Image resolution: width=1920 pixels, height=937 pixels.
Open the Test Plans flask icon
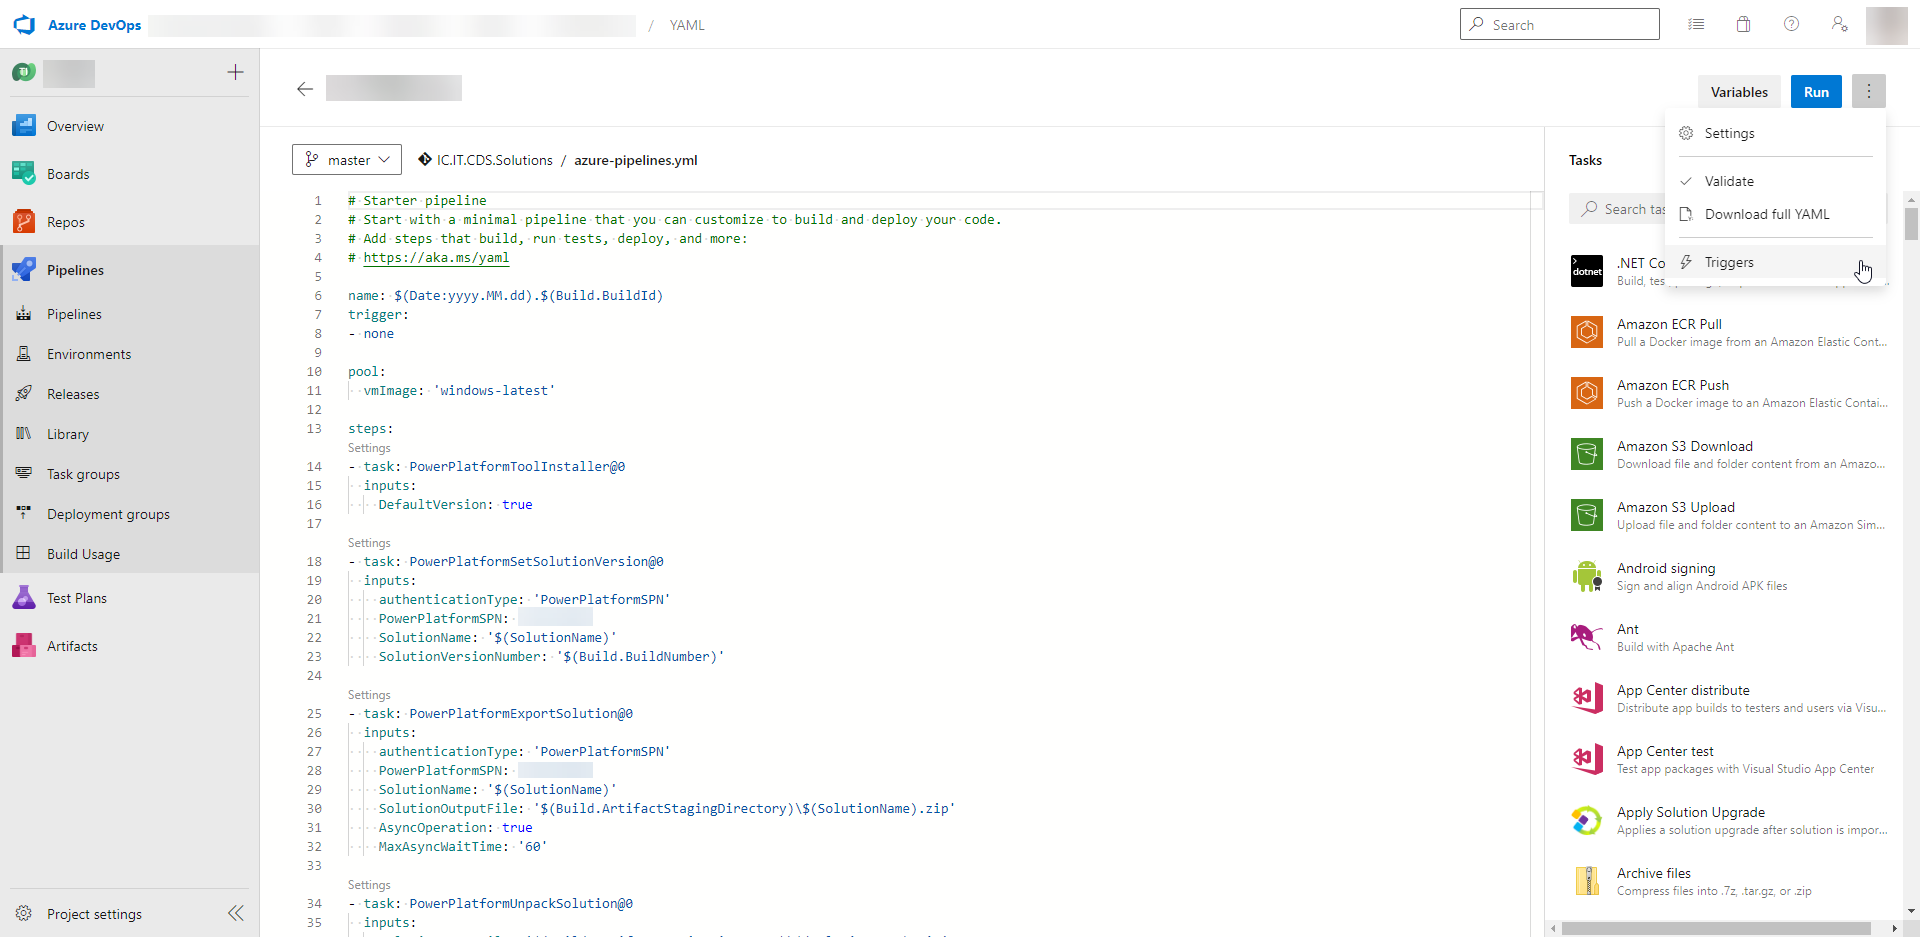24,598
